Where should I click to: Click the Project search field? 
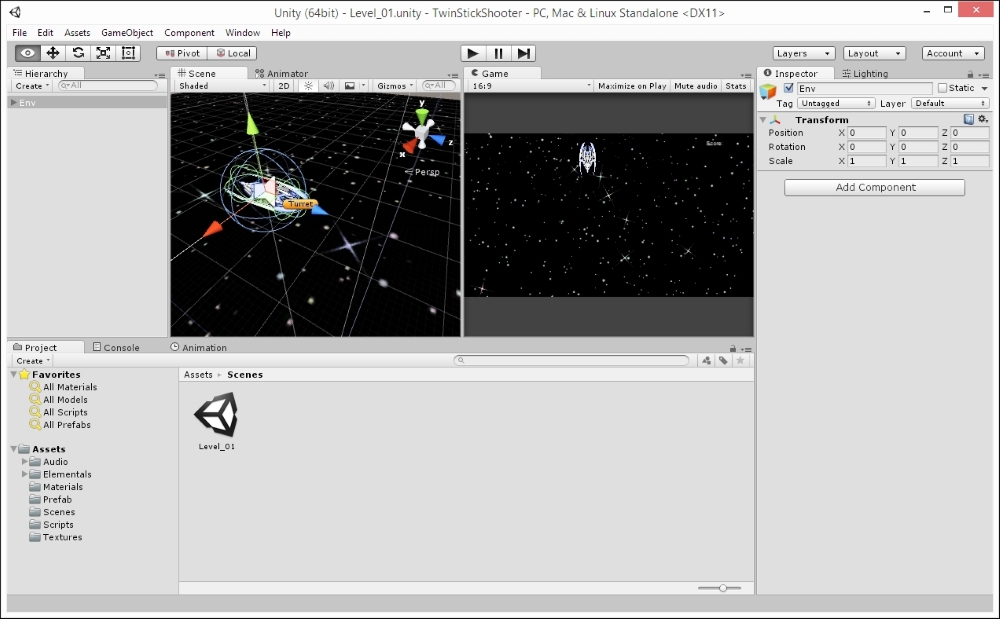[571, 360]
